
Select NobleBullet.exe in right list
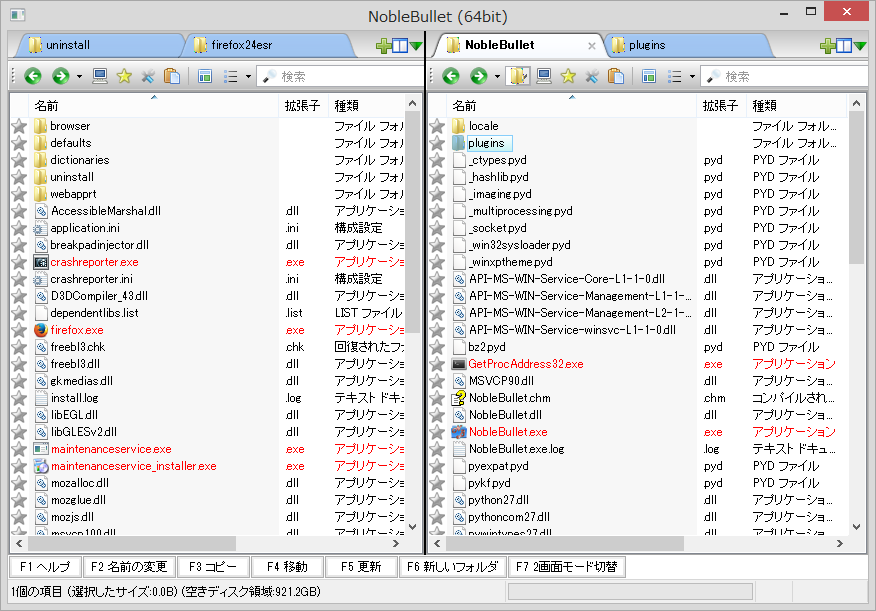pyautogui.click(x=508, y=432)
